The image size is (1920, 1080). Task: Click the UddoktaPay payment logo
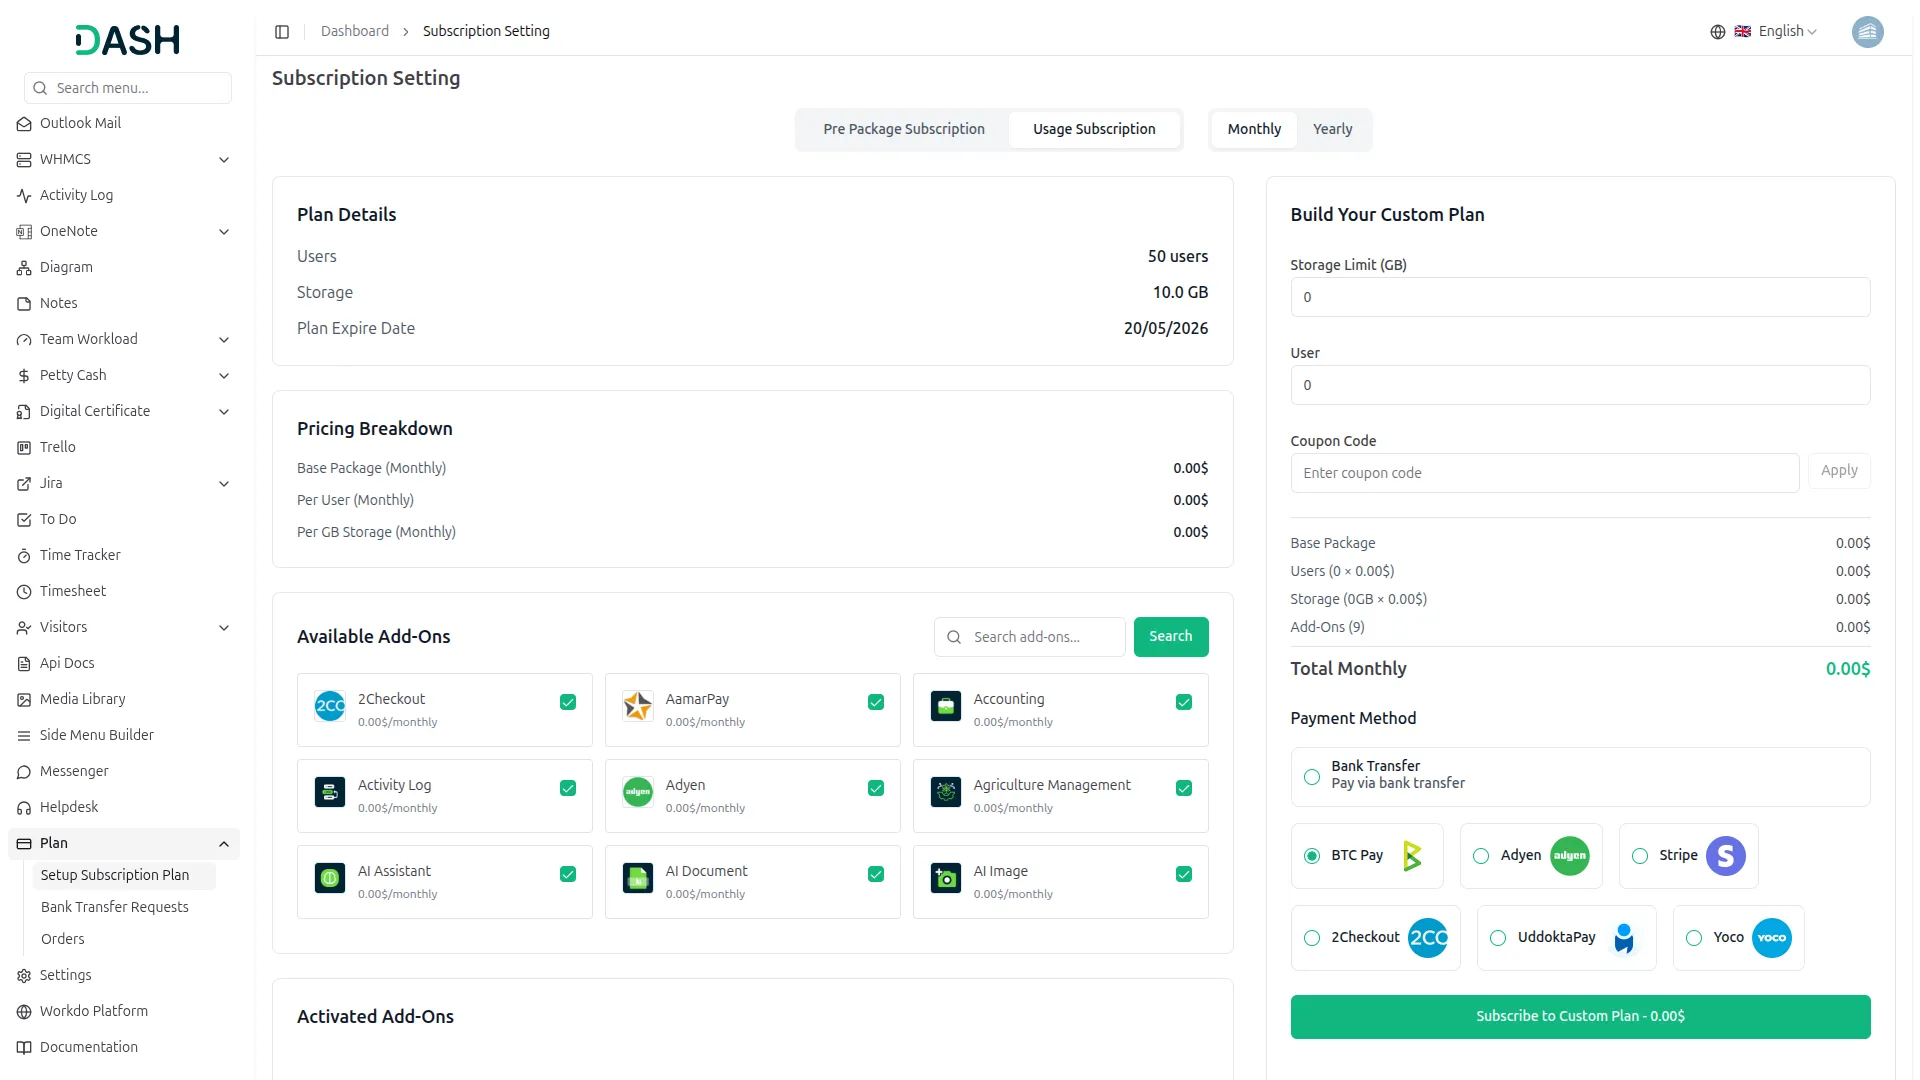[1624, 938]
